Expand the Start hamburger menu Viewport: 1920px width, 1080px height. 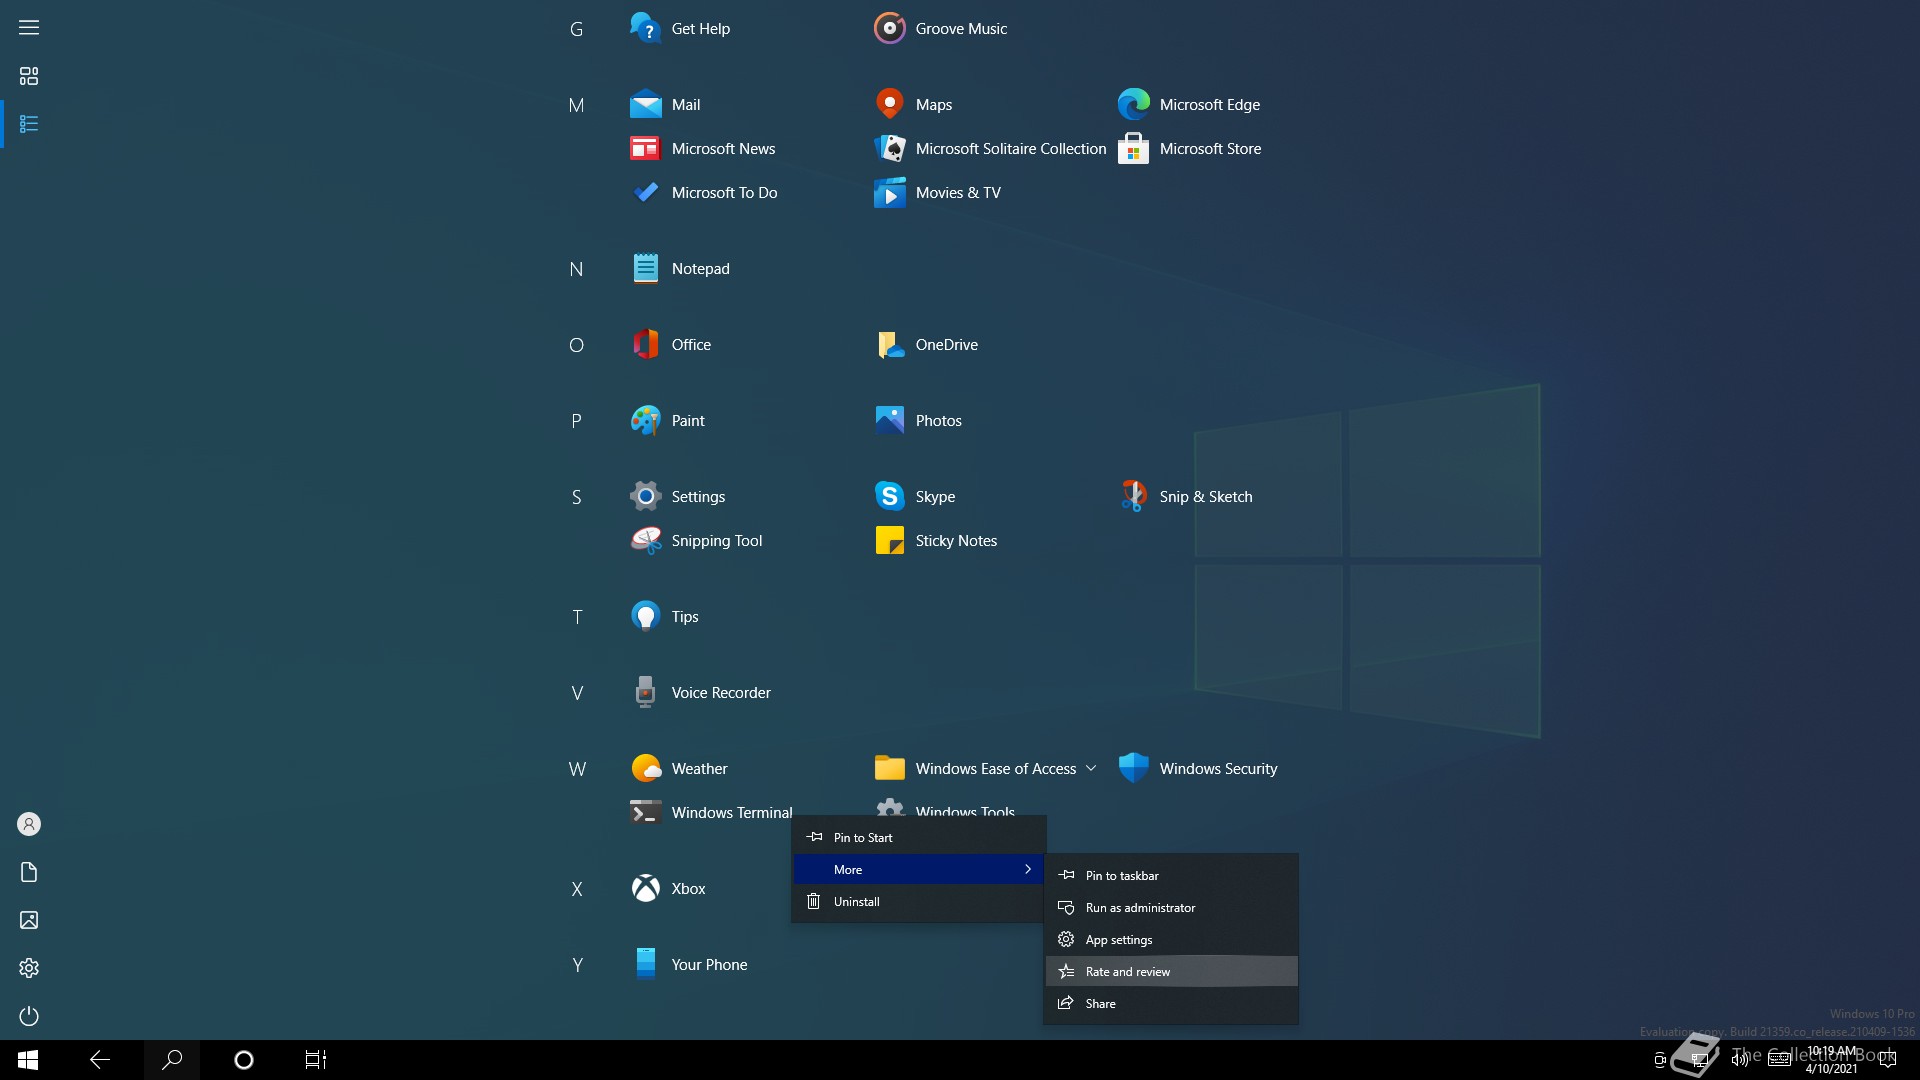29,28
